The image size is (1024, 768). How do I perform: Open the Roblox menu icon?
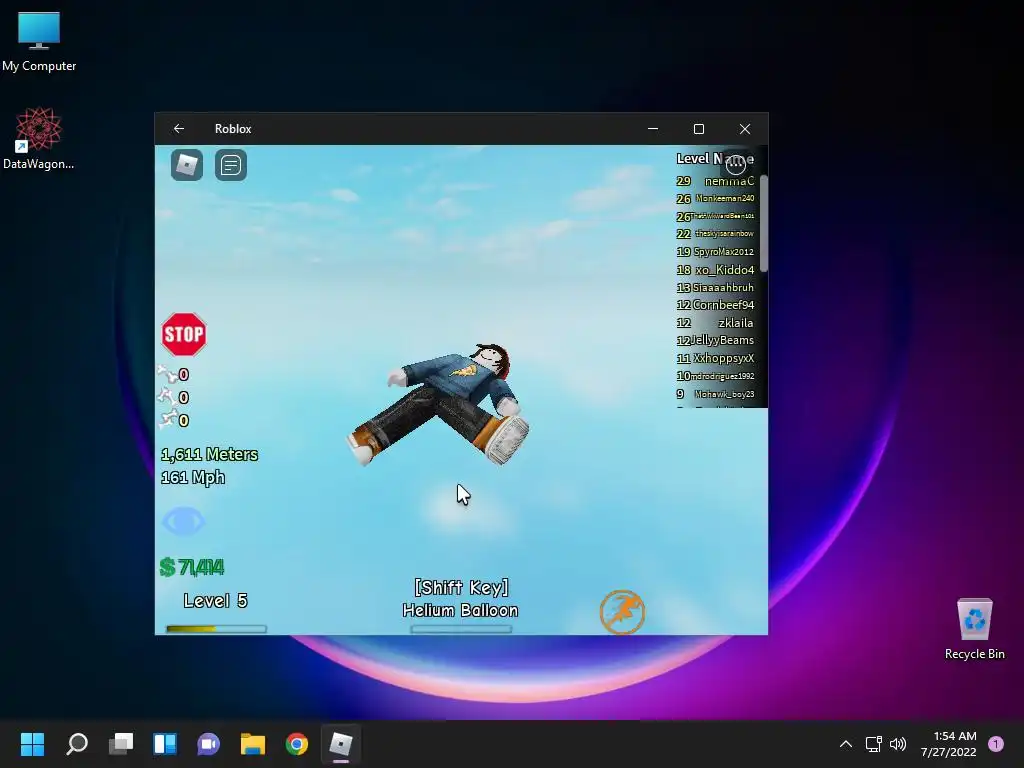coord(187,165)
